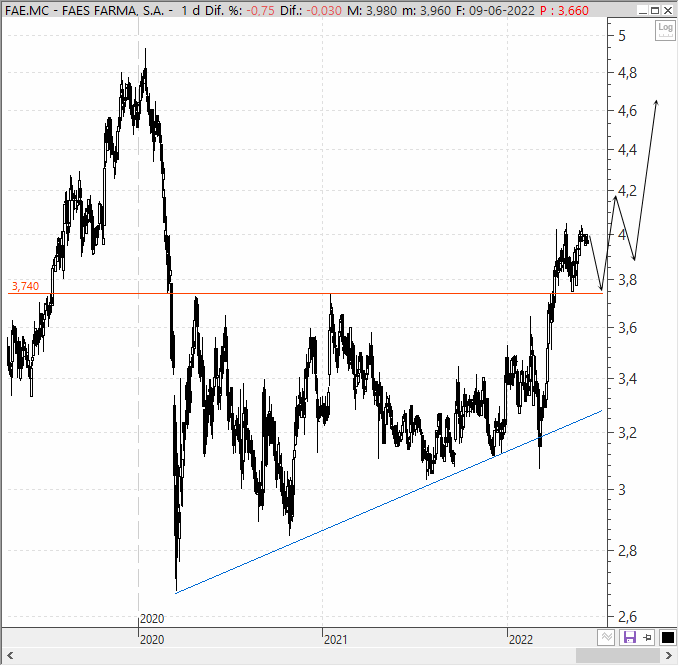Click the horizontal scrollbar thumb
The width and height of the screenshot is (679, 666).
coord(618,656)
